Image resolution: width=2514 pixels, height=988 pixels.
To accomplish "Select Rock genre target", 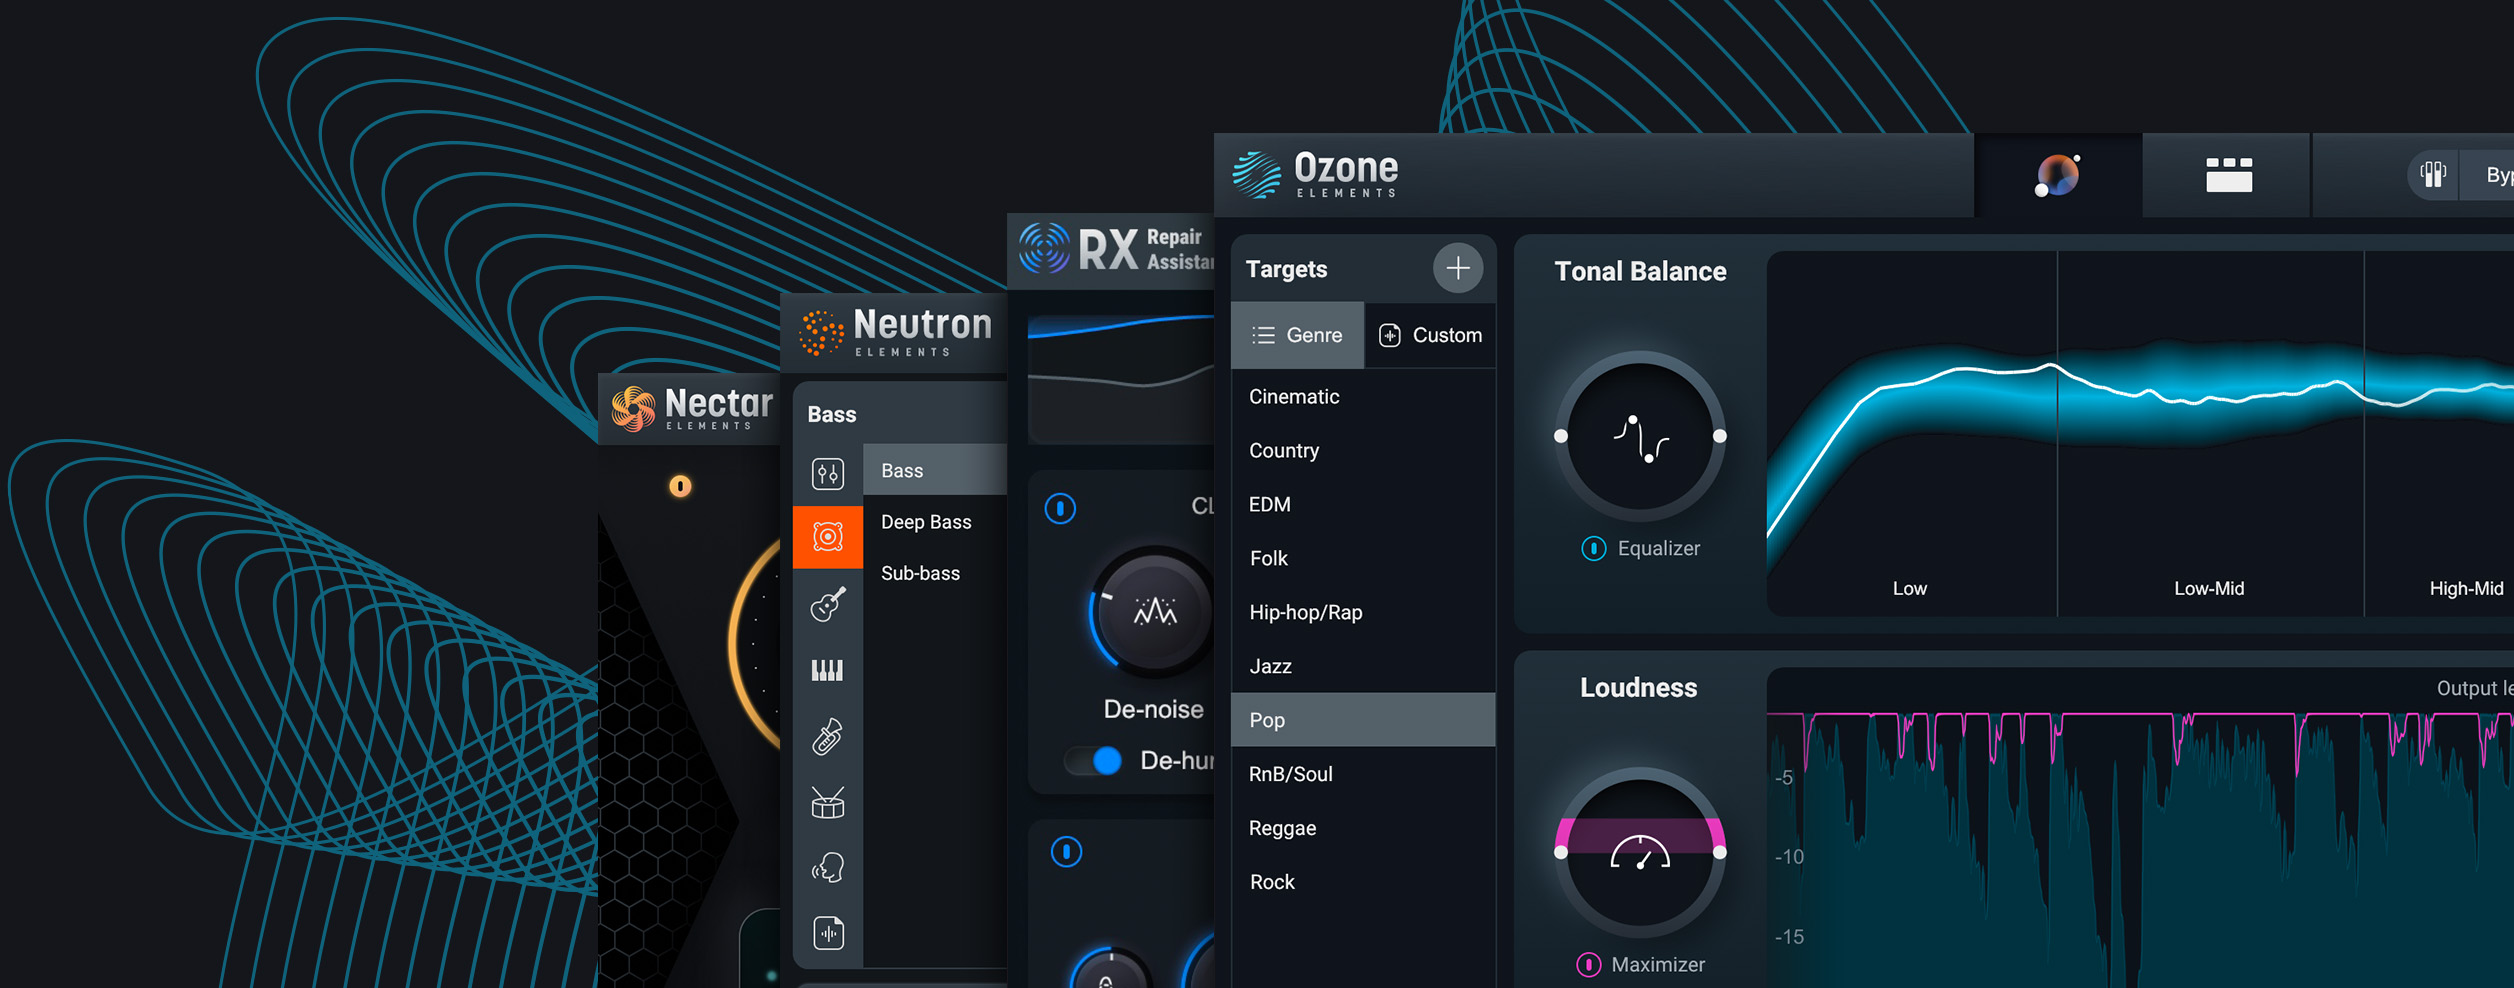I will (x=1363, y=883).
